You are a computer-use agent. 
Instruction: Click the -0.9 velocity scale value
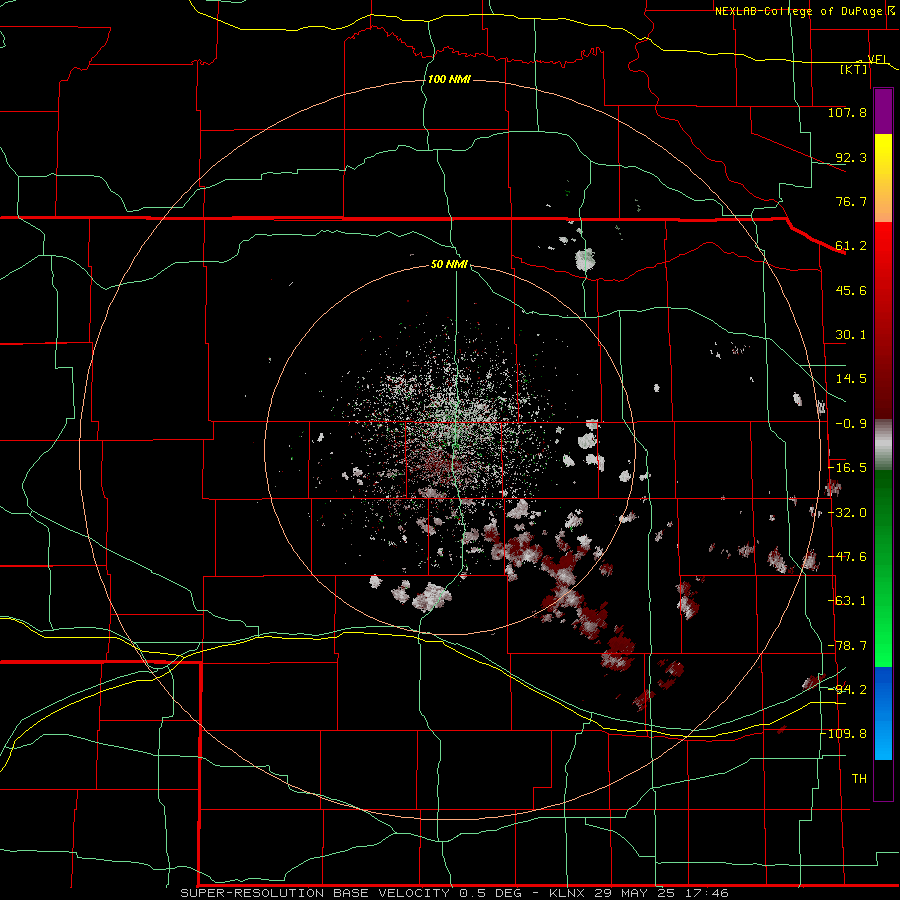tap(851, 424)
